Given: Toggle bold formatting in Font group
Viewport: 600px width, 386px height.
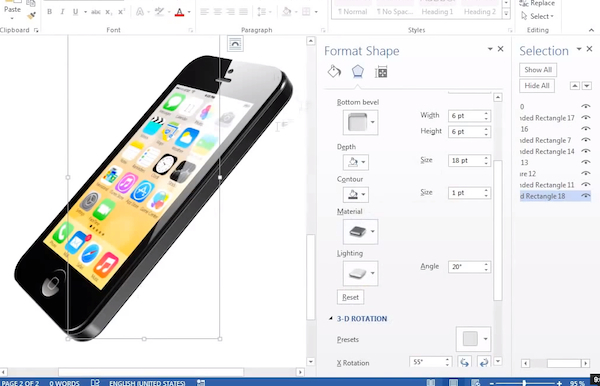Looking at the screenshot, I should (x=49, y=12).
